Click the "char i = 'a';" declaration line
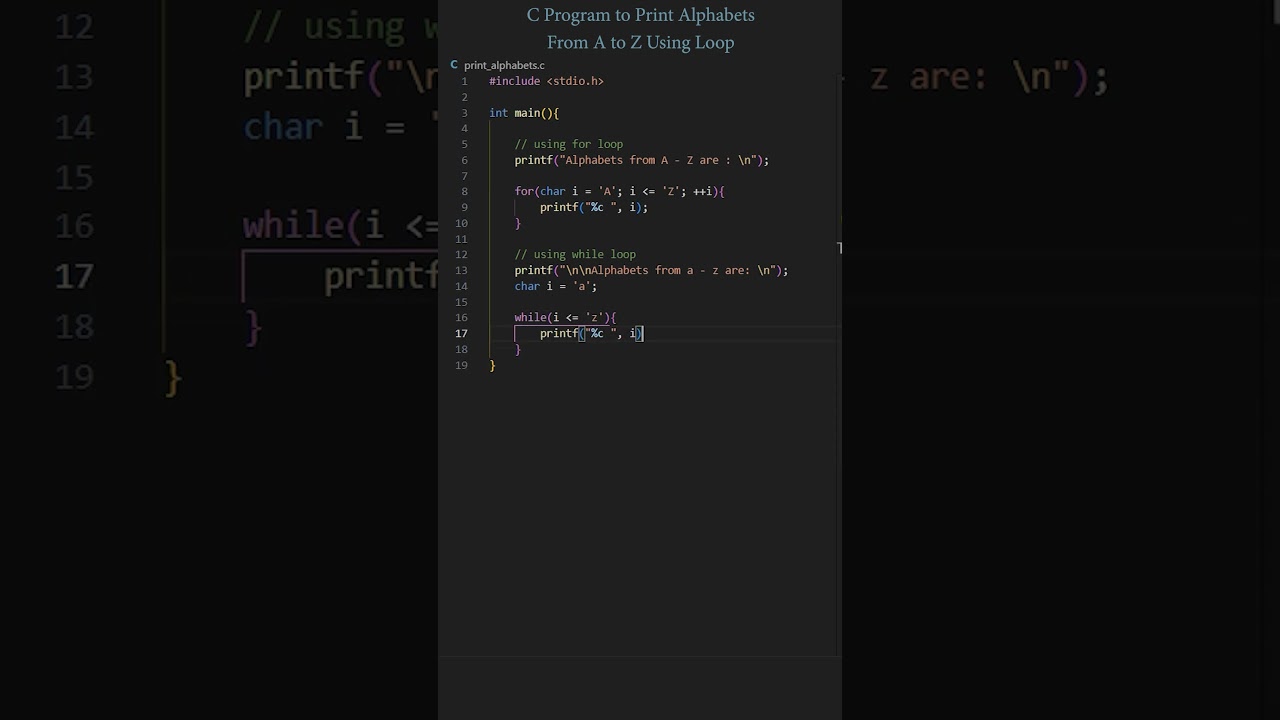1280x720 pixels. click(x=555, y=286)
